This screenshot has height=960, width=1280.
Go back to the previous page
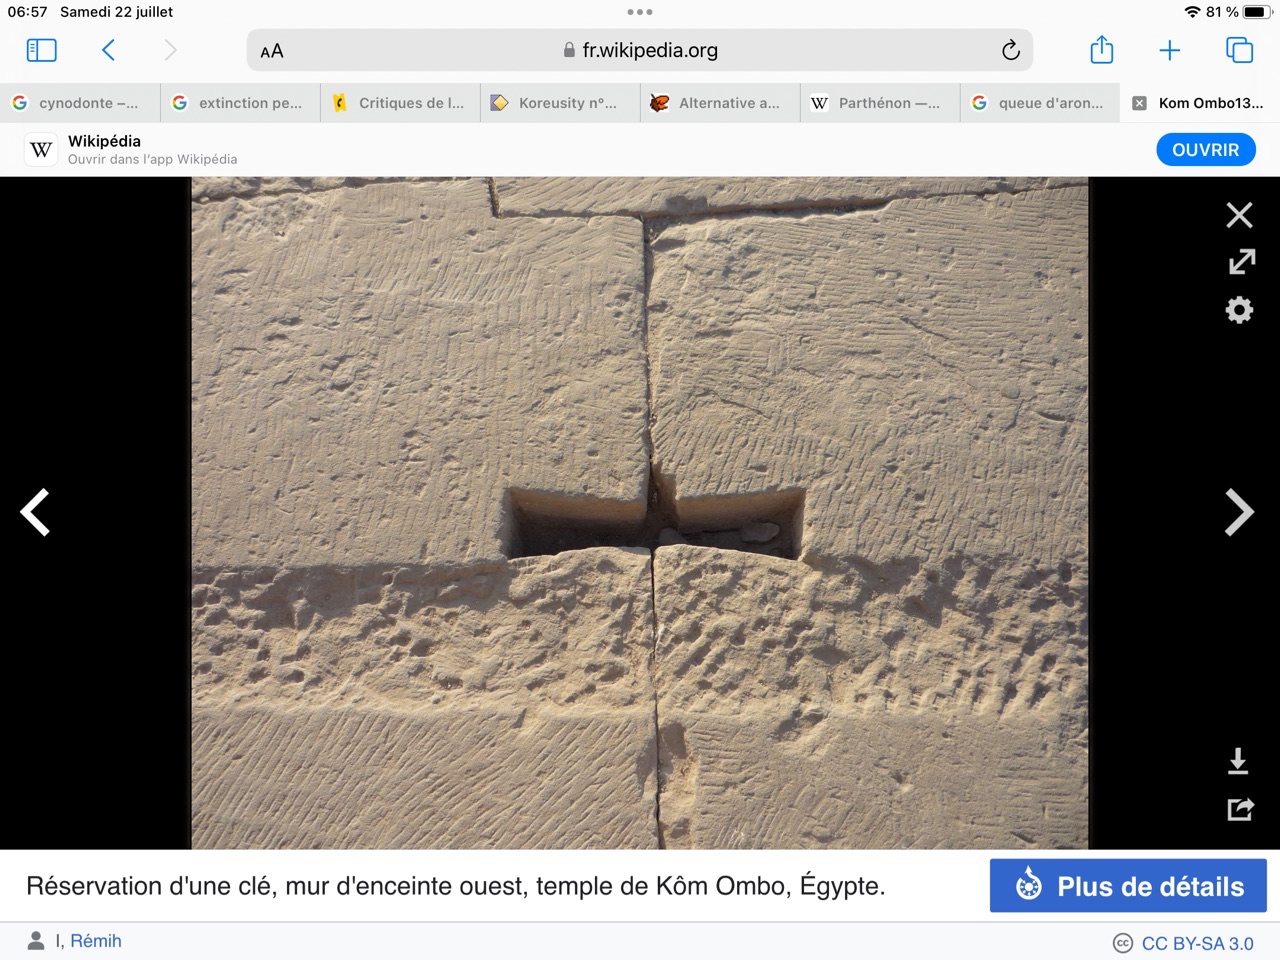(x=109, y=50)
